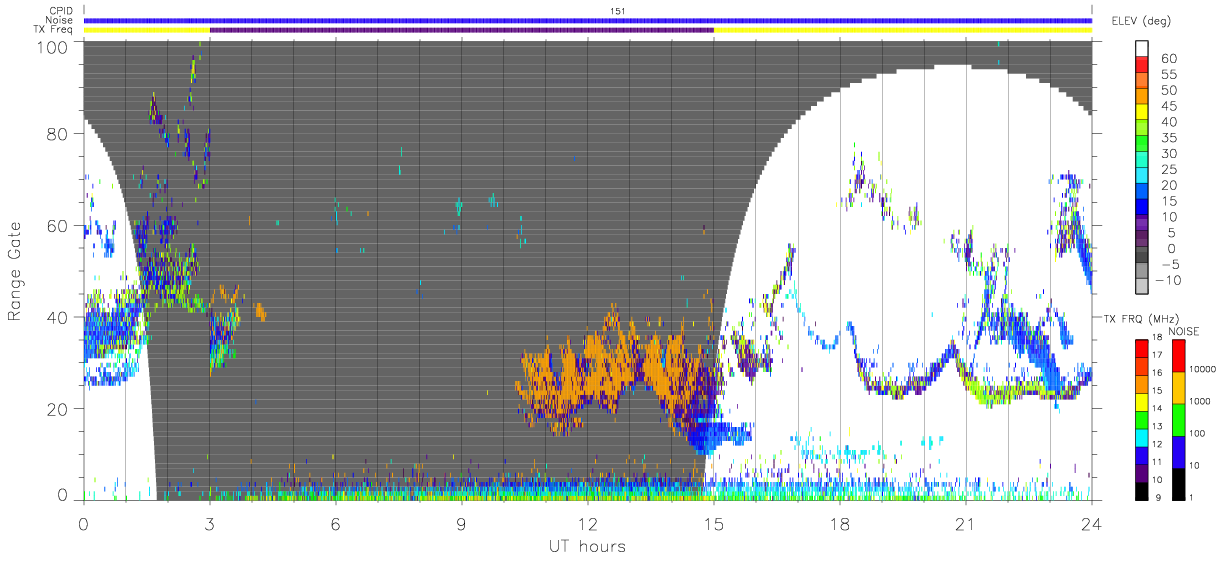Pick the cyan 25-30 segment of ELEV color bar

(x=1142, y=161)
